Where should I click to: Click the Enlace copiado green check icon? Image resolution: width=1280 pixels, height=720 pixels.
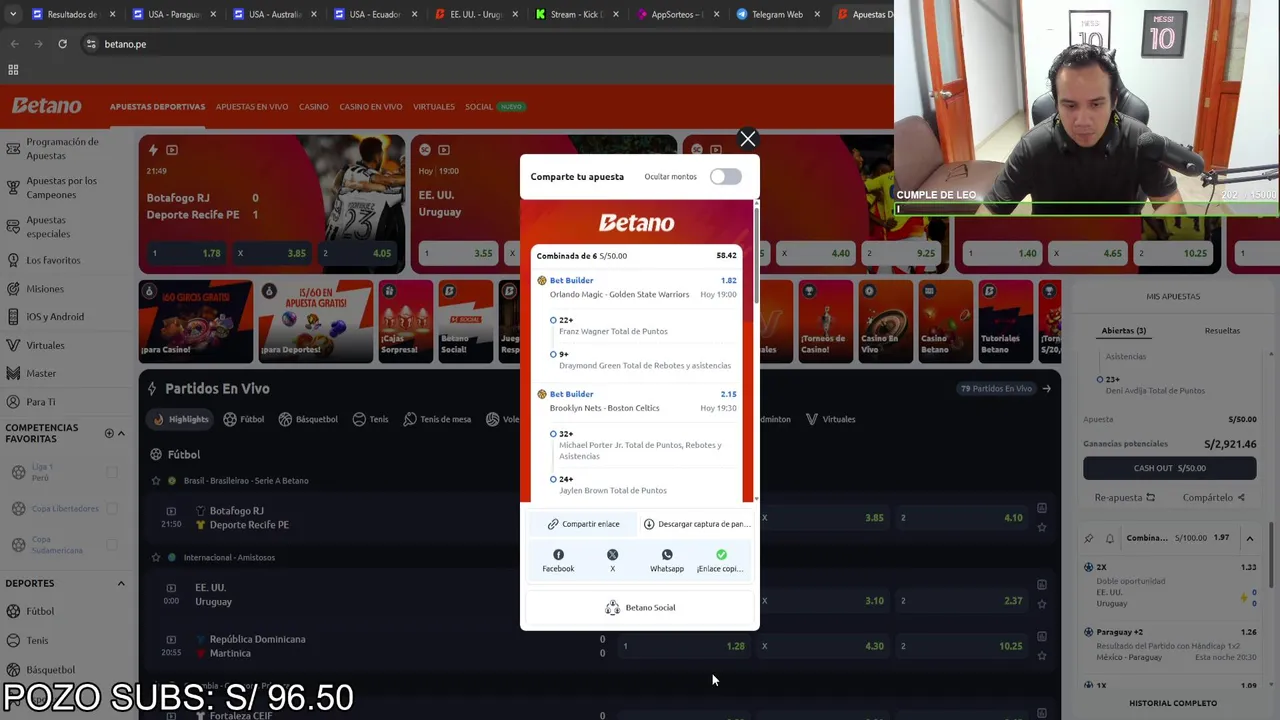721,554
